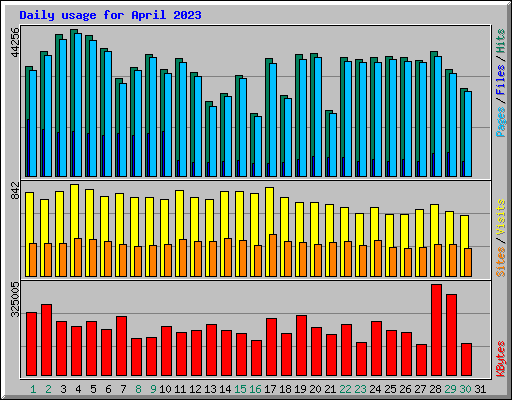Image resolution: width=512 pixels, height=400 pixels.
Task: Click the 'Daily usage for April 2023' title
Action: pyautogui.click(x=110, y=15)
